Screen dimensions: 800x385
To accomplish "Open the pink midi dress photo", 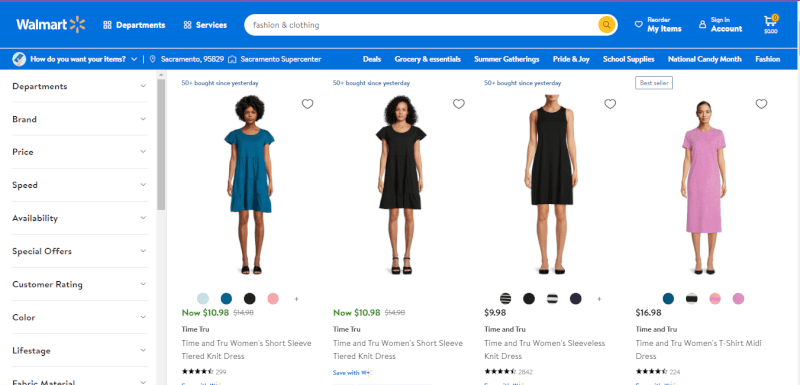I will (704, 187).
